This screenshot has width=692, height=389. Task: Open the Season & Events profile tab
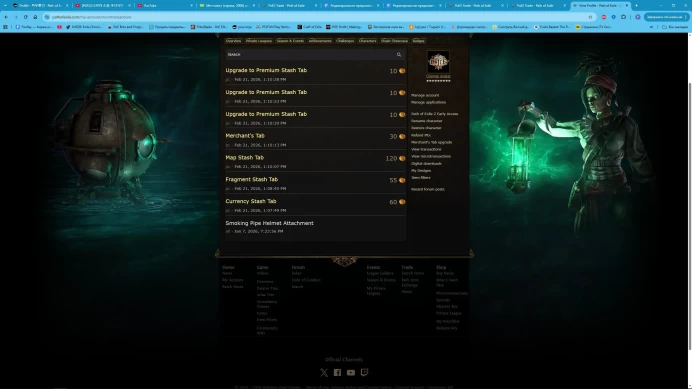290,41
